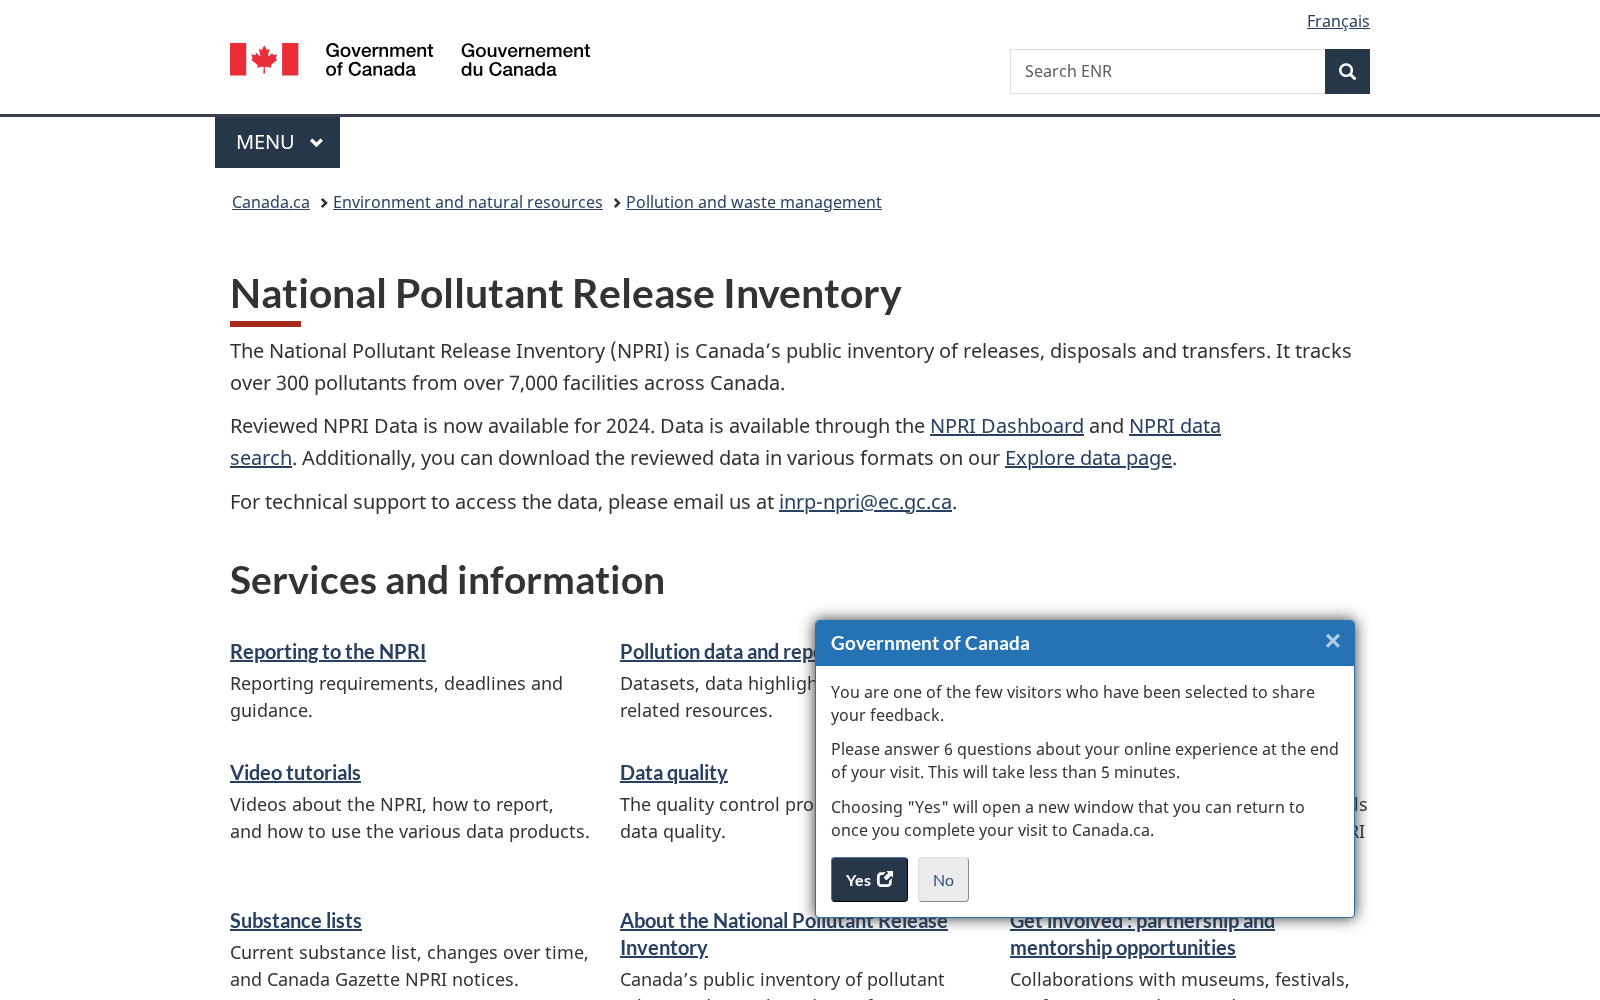Go to Substance lists
The height and width of the screenshot is (1000, 1600).
pos(296,921)
